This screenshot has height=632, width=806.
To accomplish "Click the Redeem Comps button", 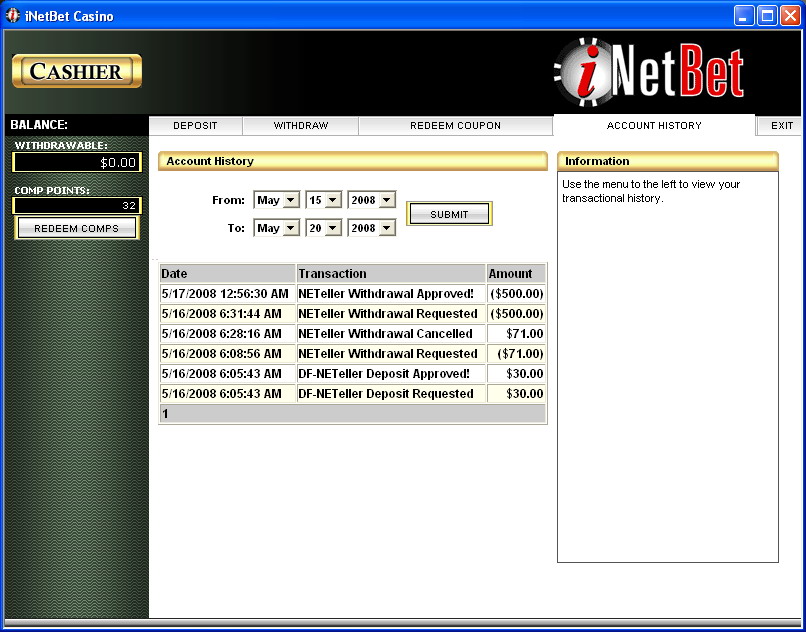I will coord(77,228).
